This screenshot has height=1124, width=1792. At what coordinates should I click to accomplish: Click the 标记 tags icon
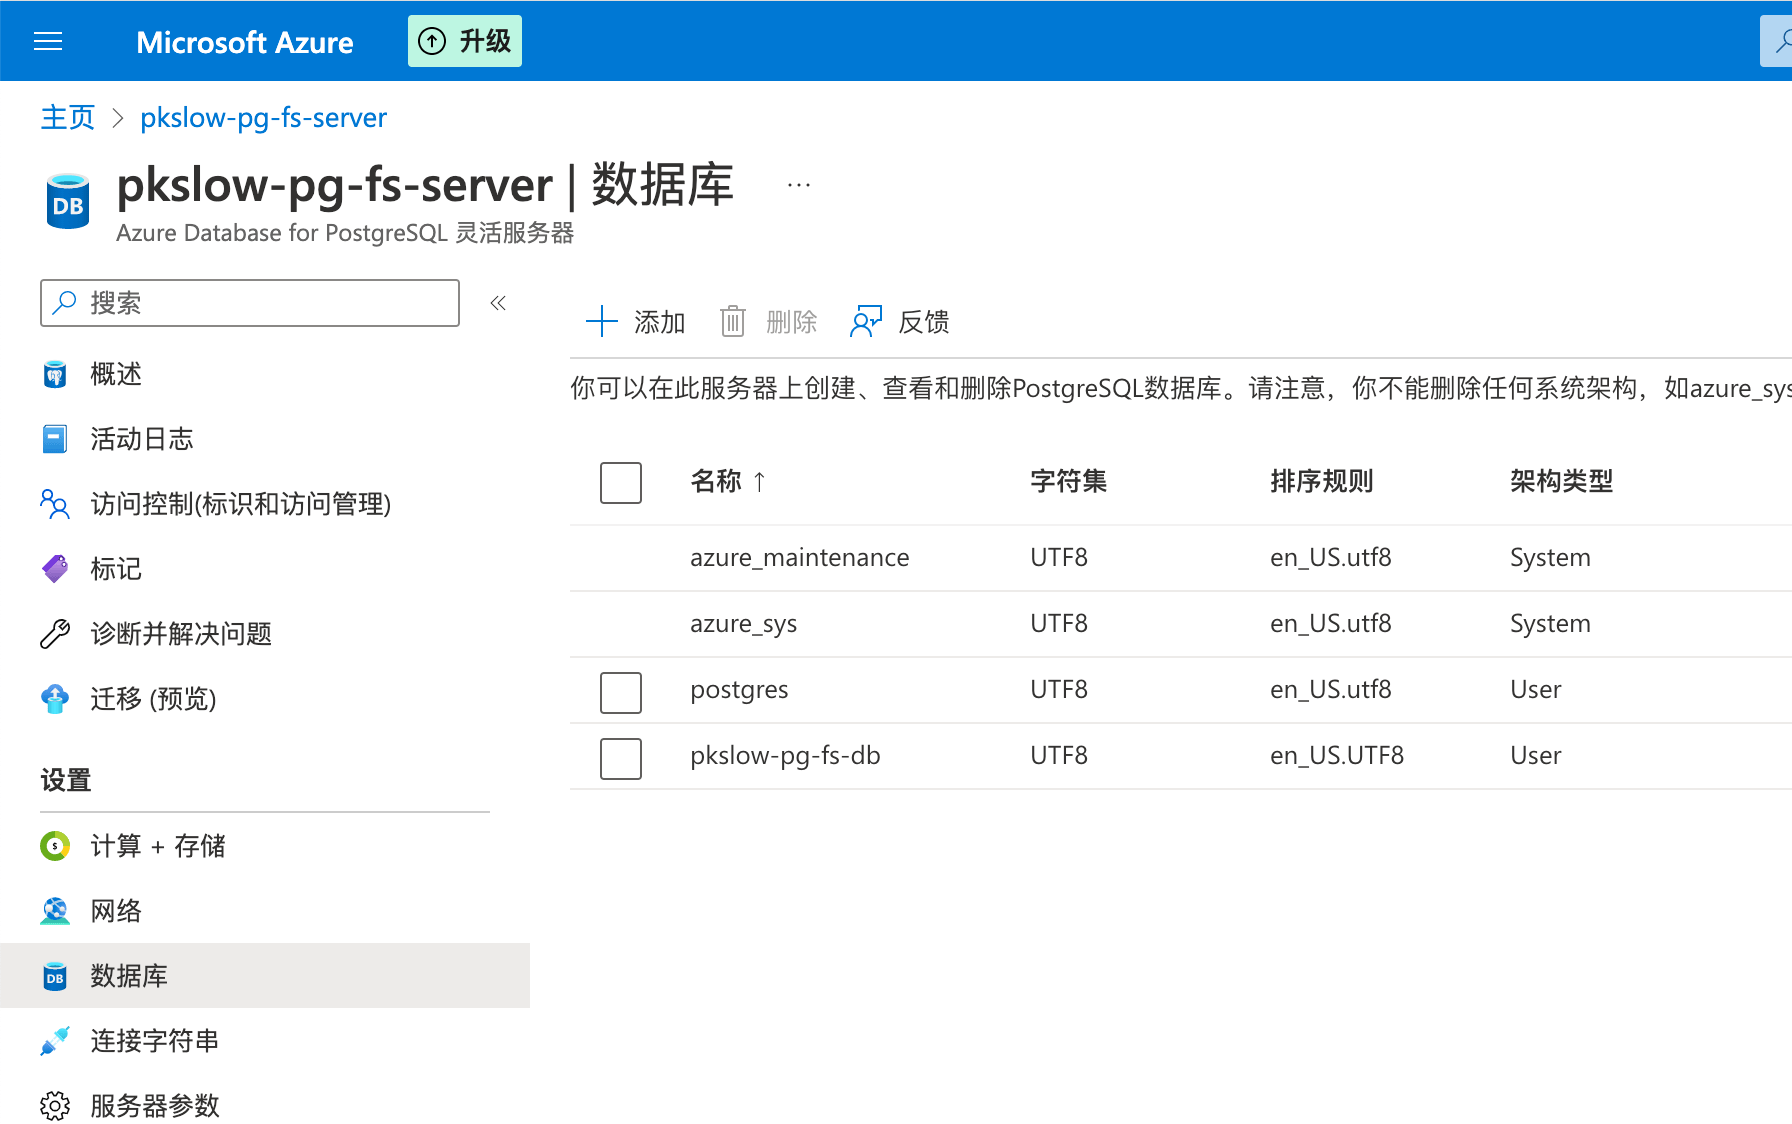[x=54, y=568]
